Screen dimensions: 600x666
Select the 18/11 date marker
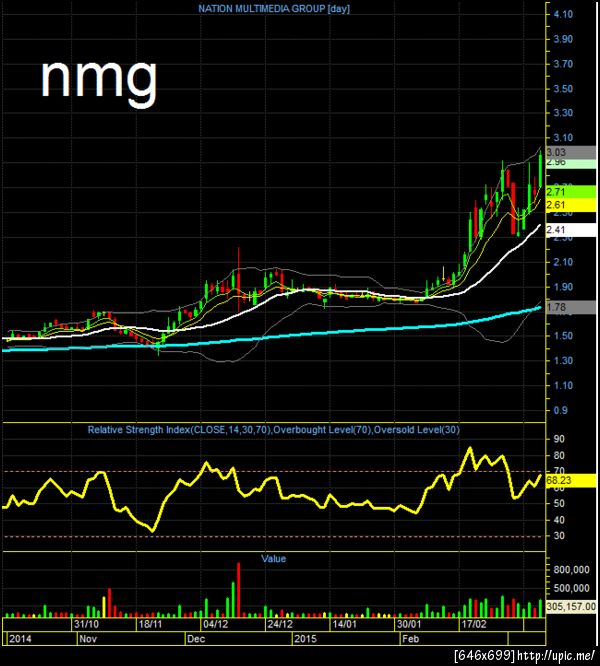[x=151, y=624]
